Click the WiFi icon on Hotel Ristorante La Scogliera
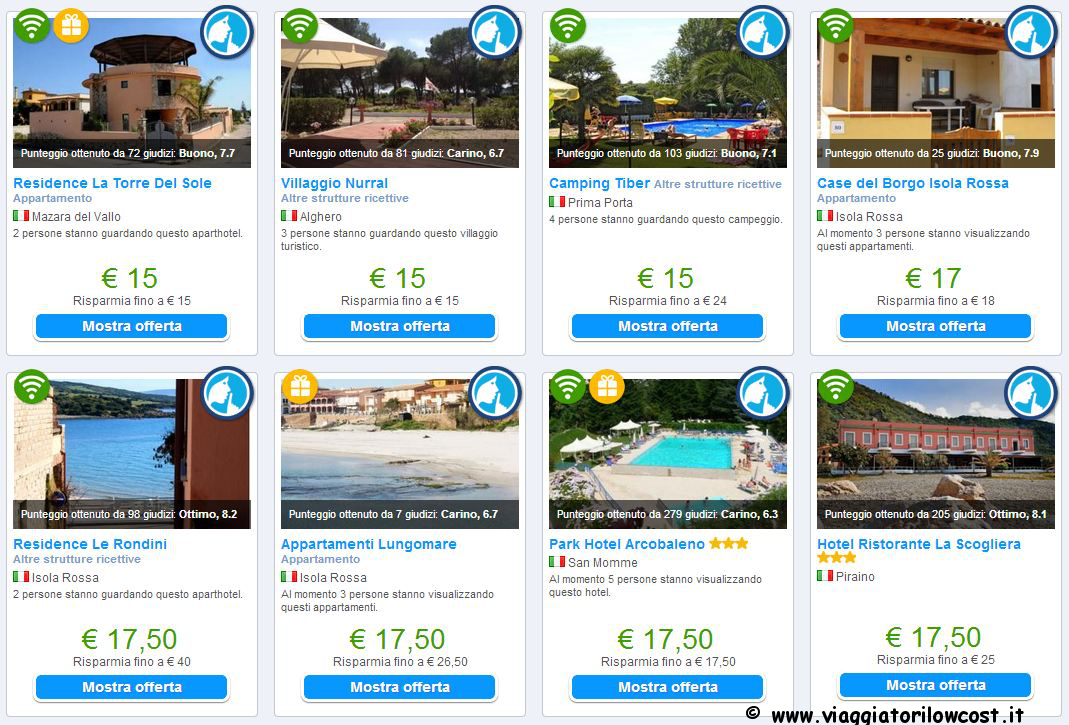The image size is (1069, 725). coord(835,387)
